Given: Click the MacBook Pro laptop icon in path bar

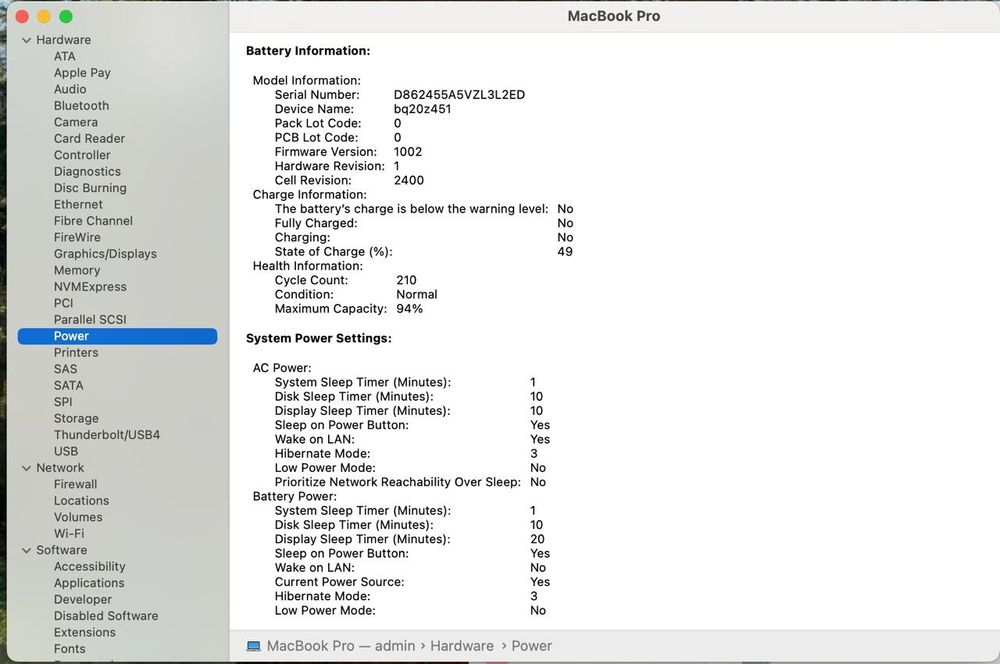Looking at the screenshot, I should (x=253, y=646).
